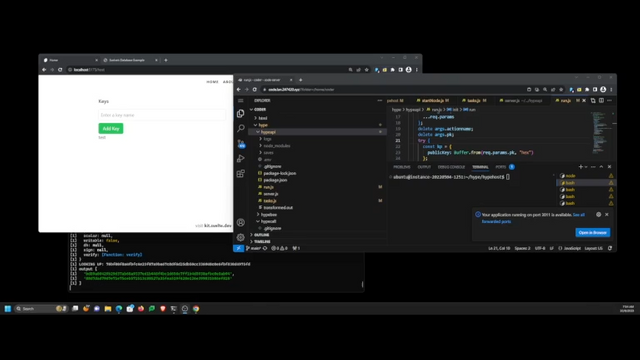
Task: Click the green Add Key button
Action: [x=111, y=129]
